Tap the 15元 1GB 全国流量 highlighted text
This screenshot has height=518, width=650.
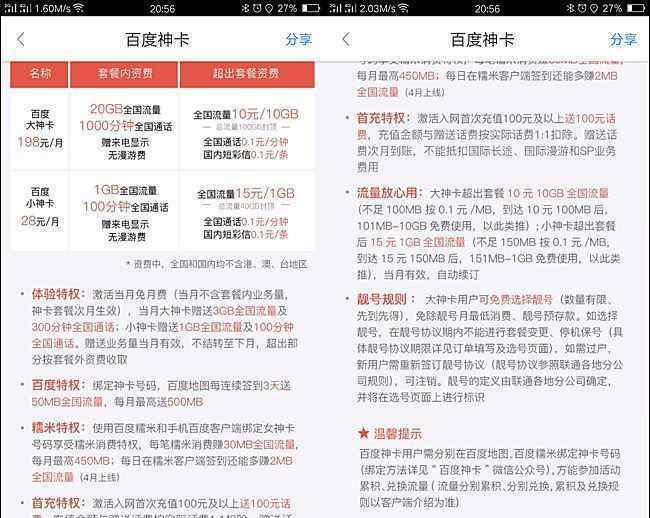(417, 242)
